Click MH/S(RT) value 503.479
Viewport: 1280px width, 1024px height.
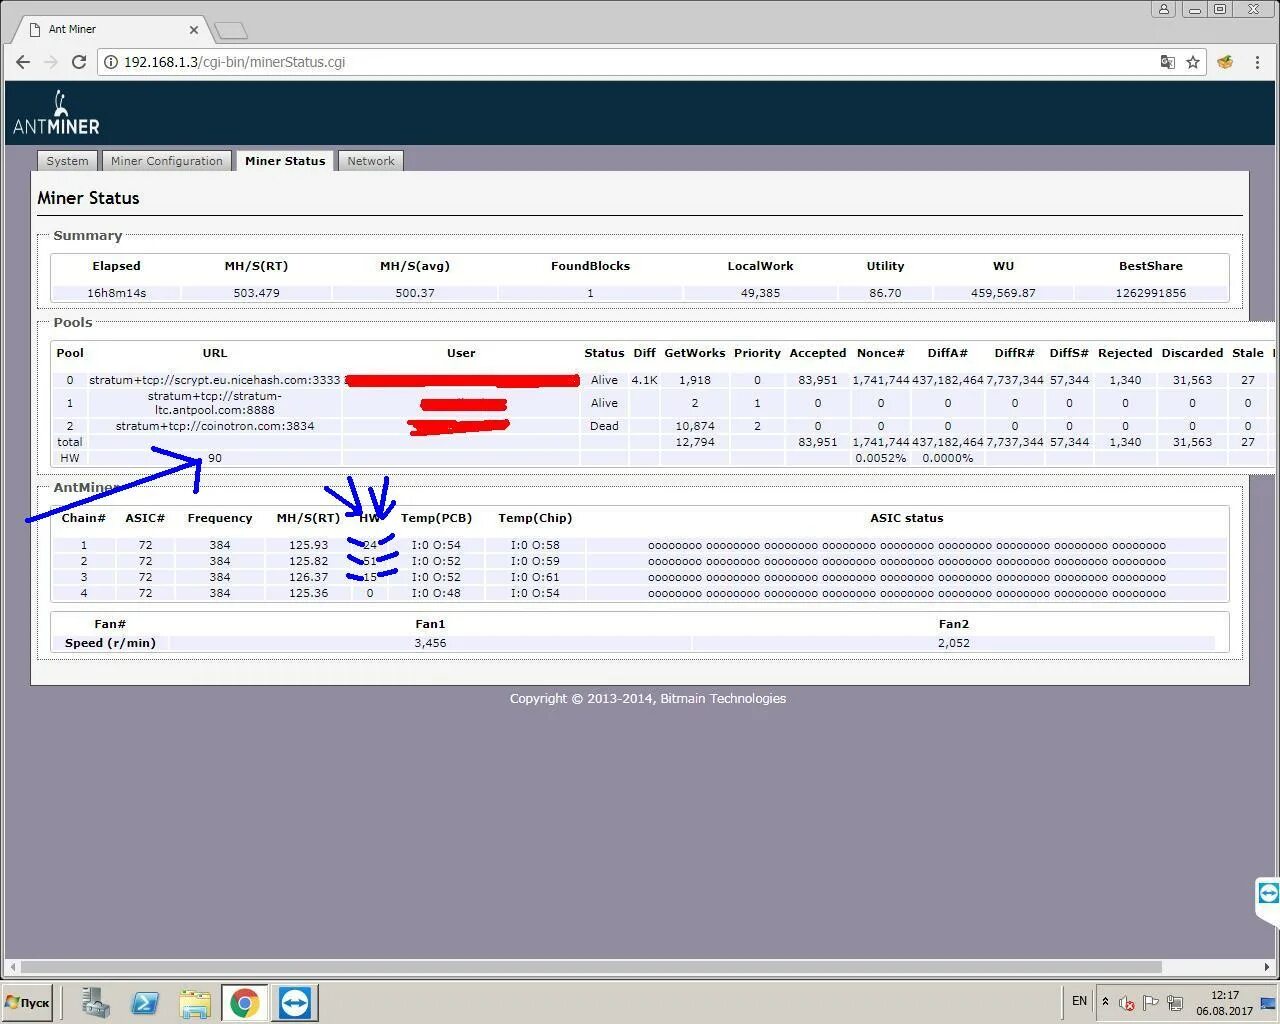click(256, 293)
